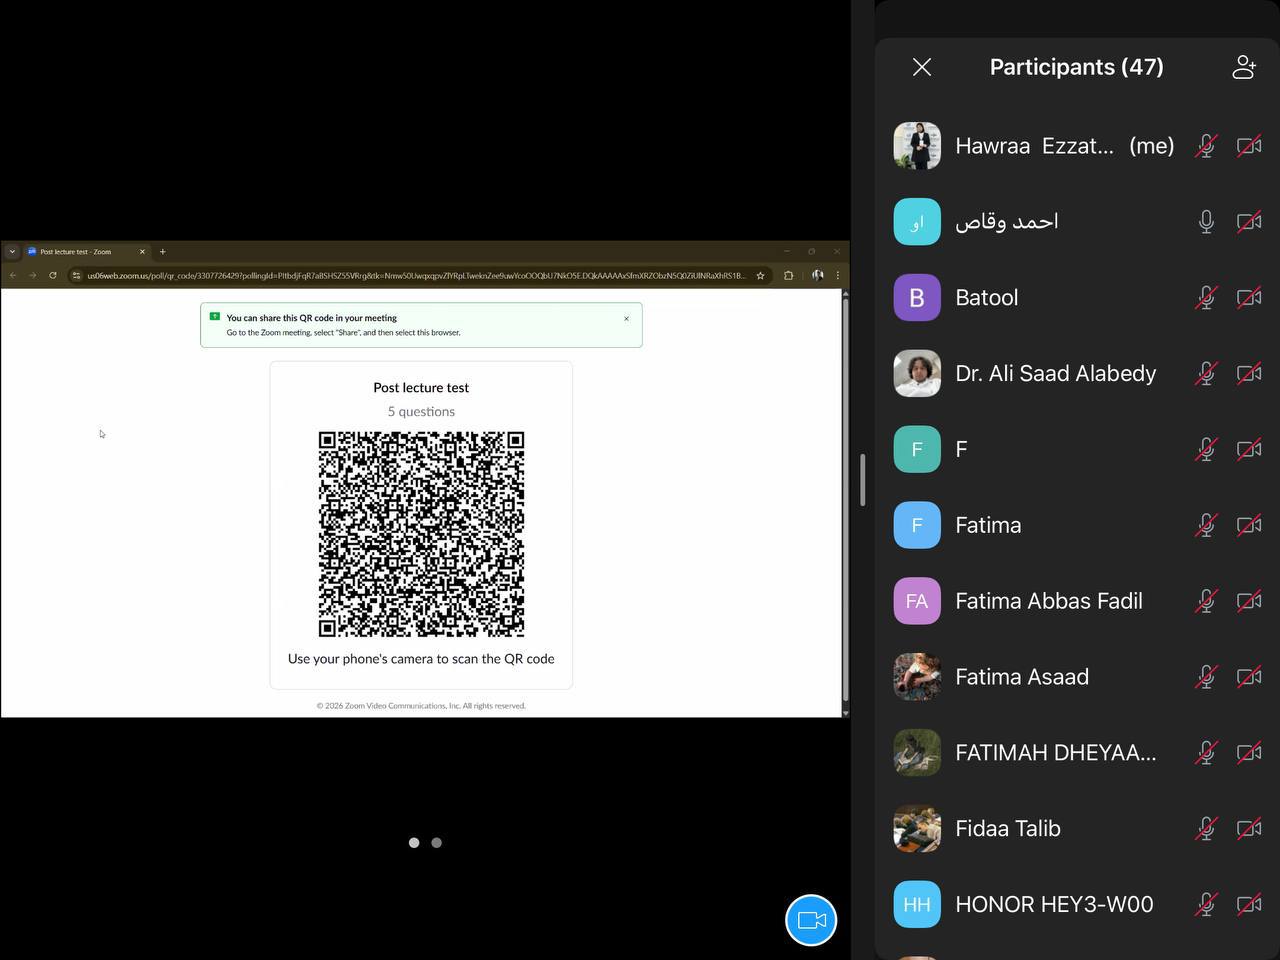
Task: Tap Fatima's camera-off icon
Action: click(1249, 525)
